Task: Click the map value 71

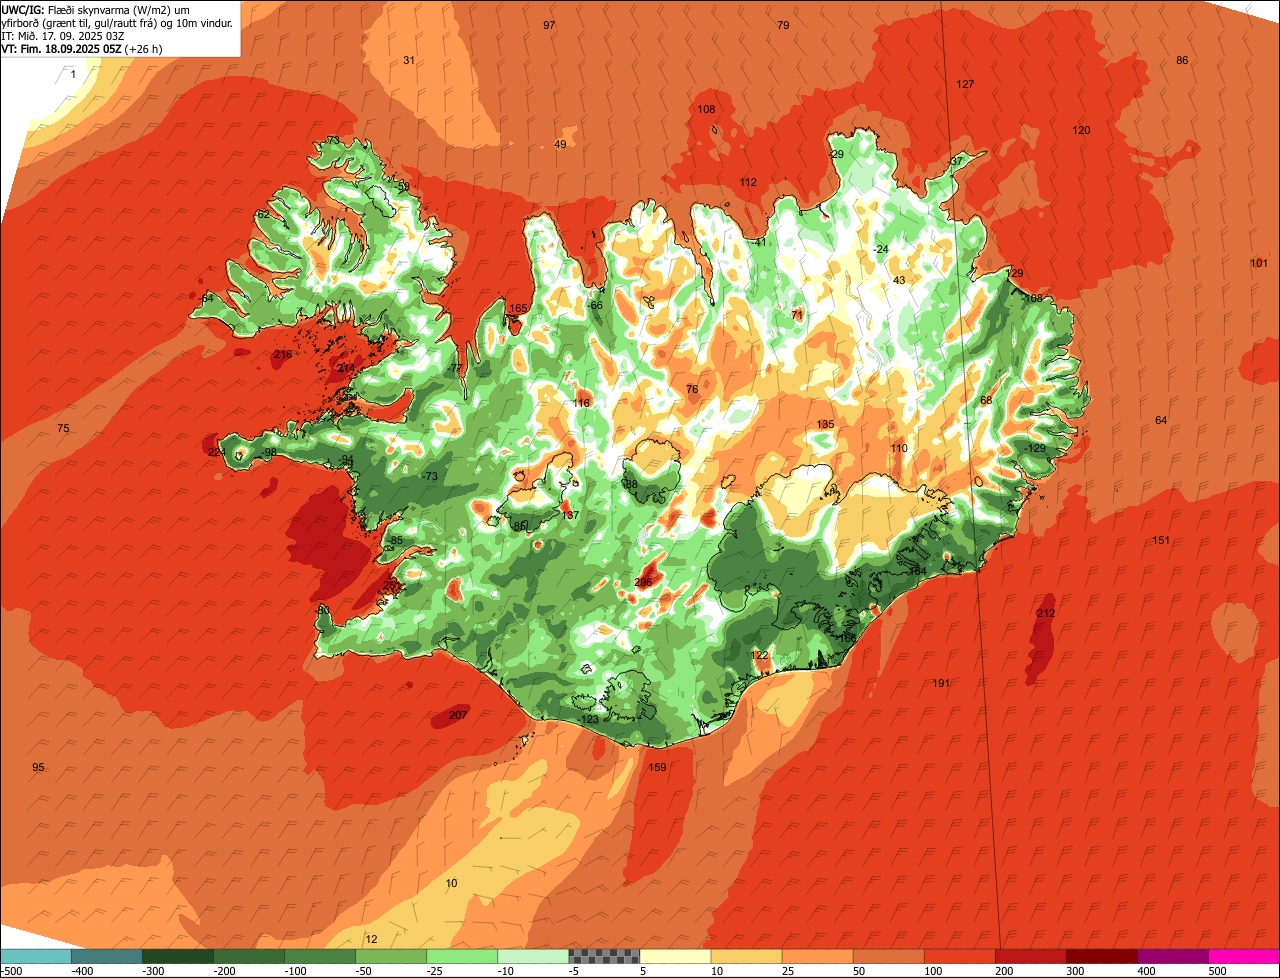Action: point(797,315)
